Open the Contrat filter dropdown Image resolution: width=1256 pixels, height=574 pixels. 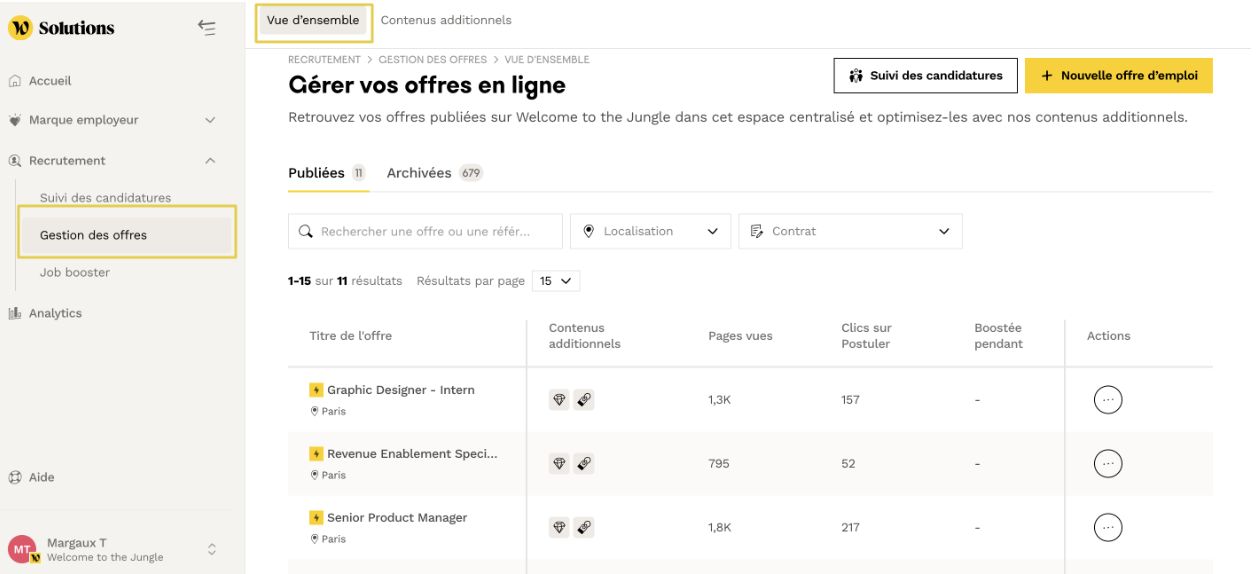(850, 231)
